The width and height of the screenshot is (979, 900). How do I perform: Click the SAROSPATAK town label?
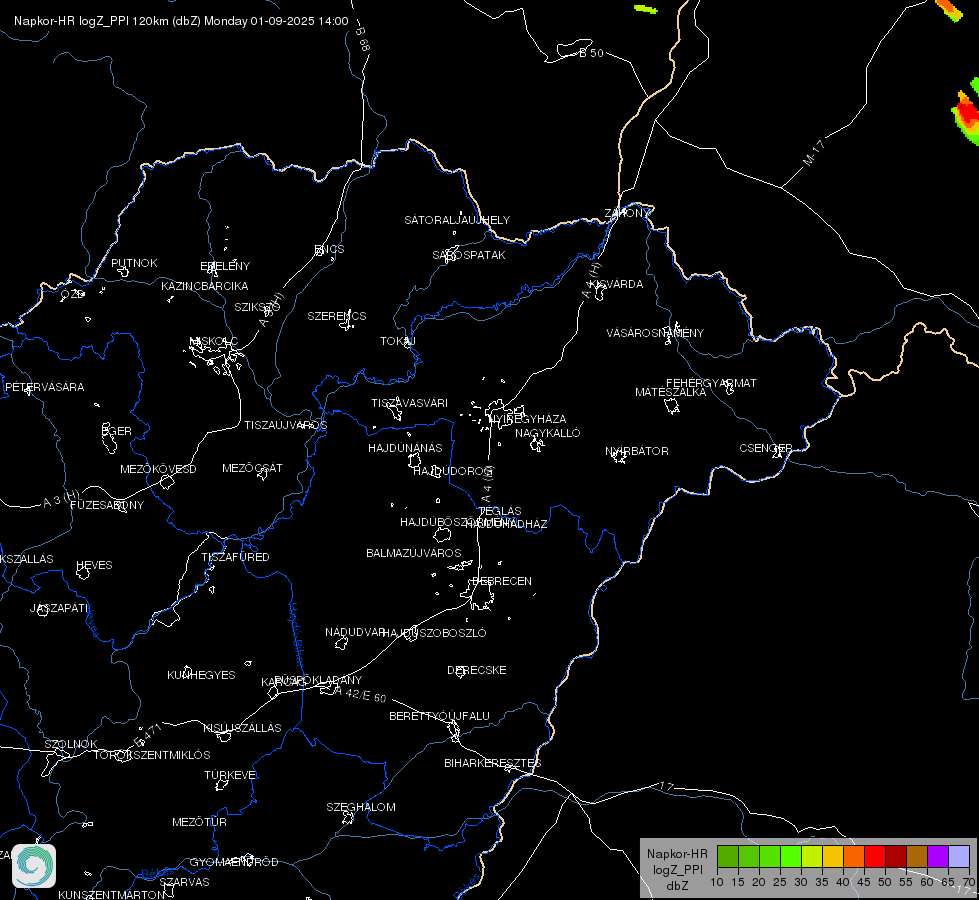point(469,255)
